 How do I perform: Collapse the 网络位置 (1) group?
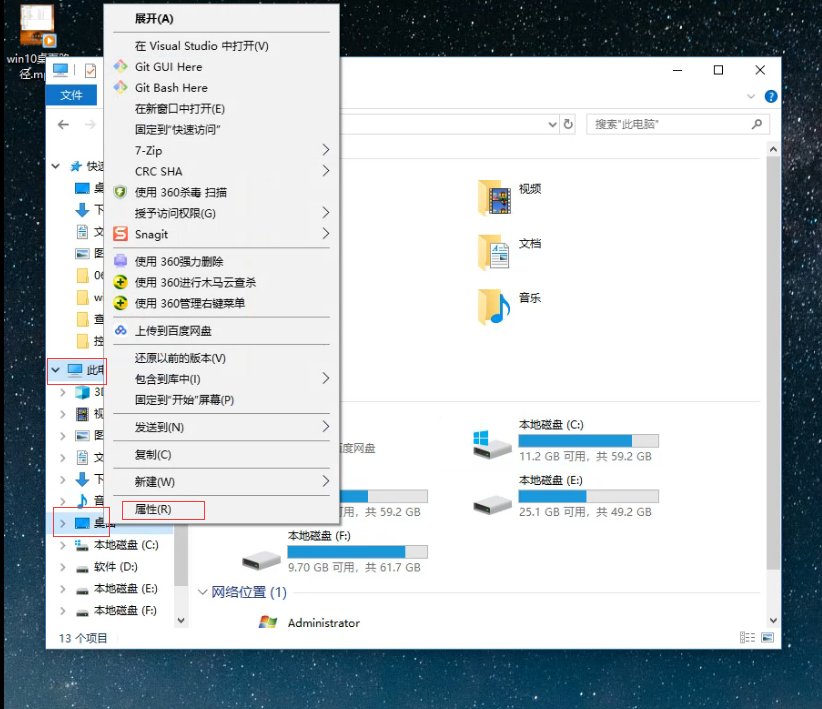tap(204, 592)
